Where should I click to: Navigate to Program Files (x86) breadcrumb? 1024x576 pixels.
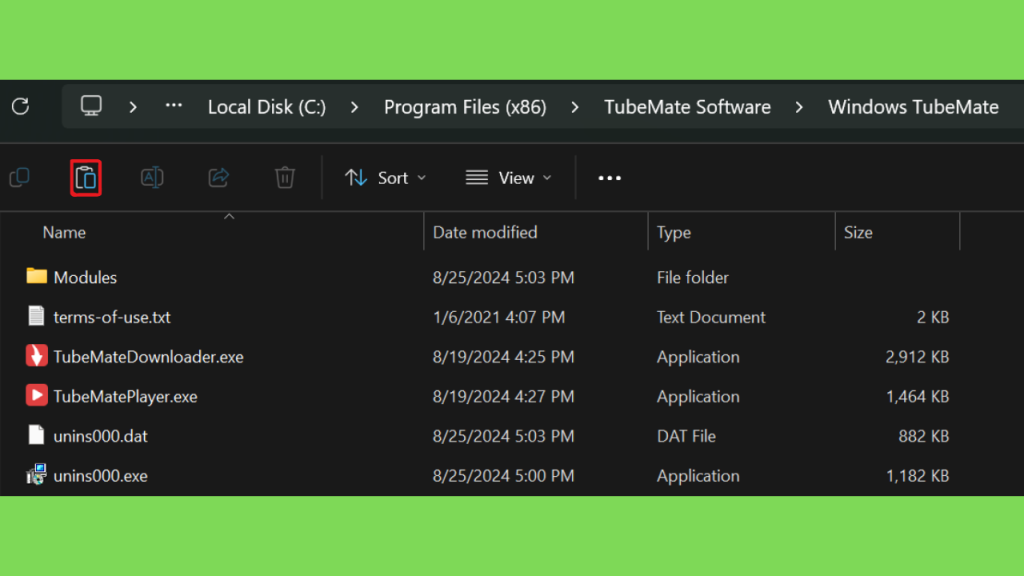point(465,107)
